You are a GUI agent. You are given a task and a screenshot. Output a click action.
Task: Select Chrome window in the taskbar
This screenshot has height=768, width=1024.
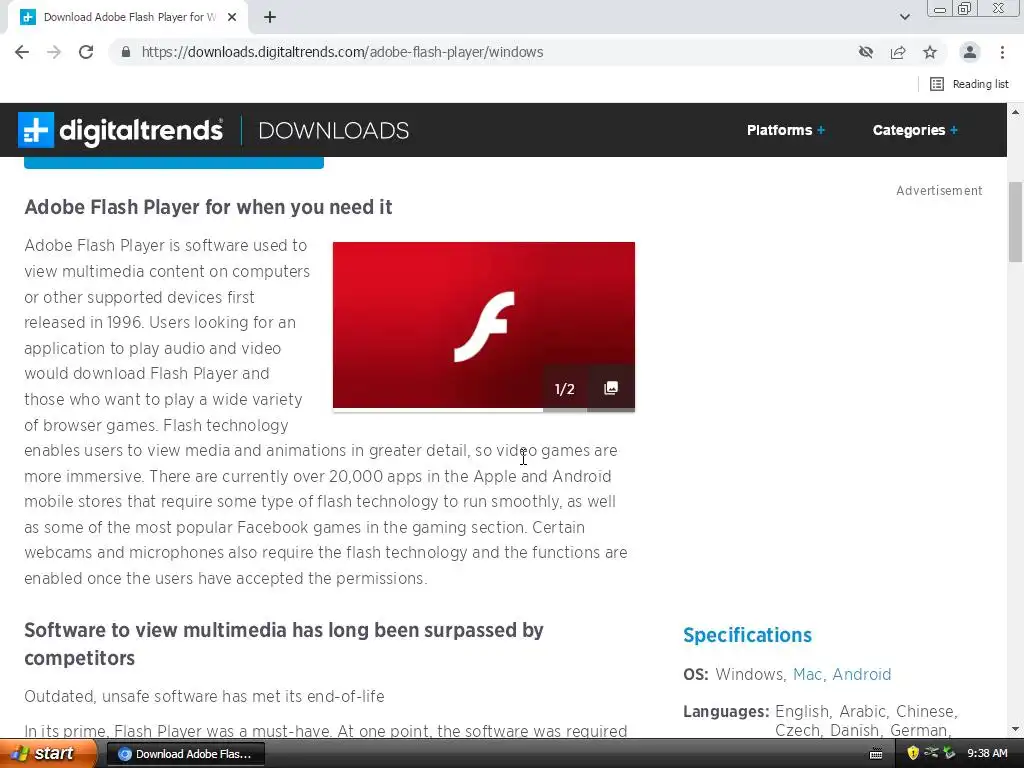pyautogui.click(x=185, y=754)
